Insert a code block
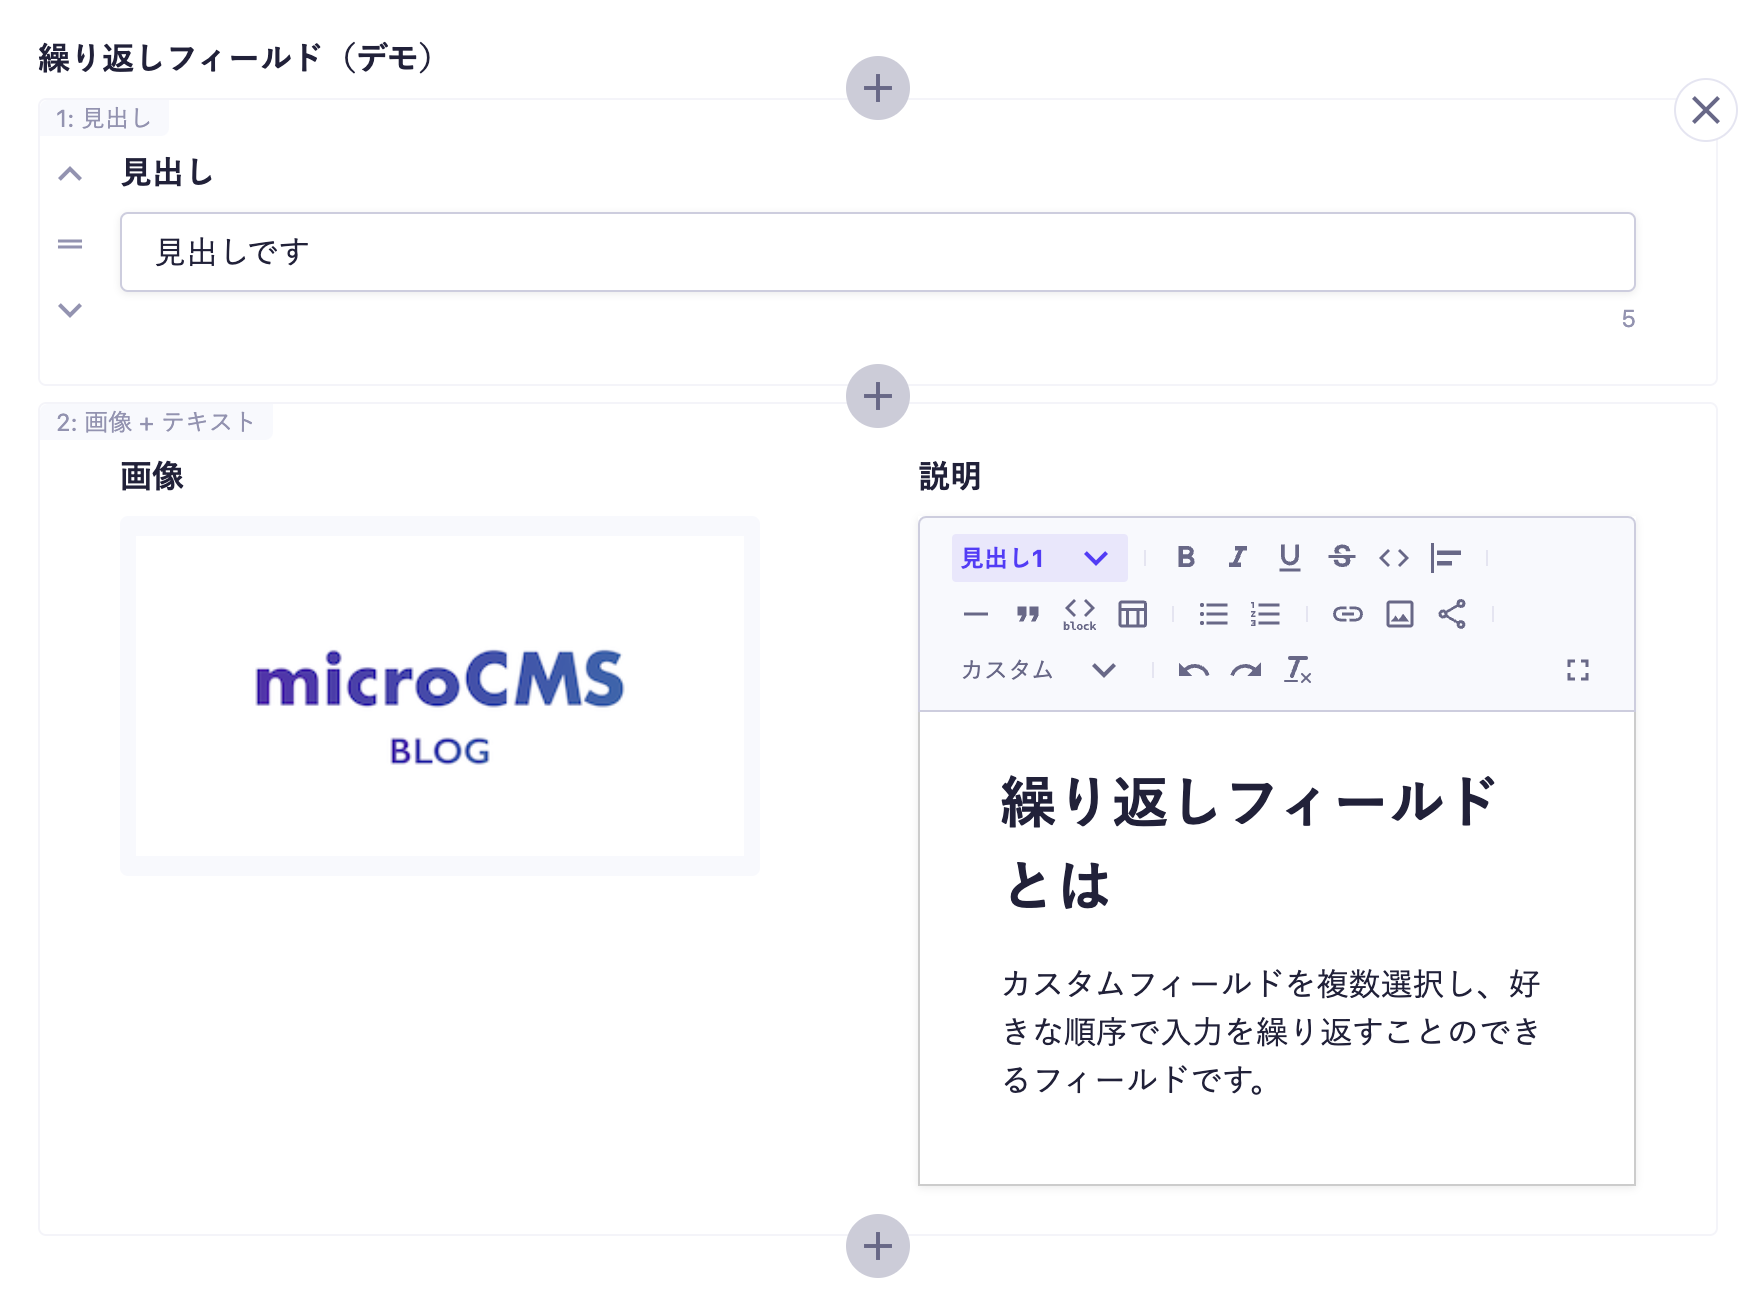This screenshot has width=1752, height=1294. pos(1080,614)
